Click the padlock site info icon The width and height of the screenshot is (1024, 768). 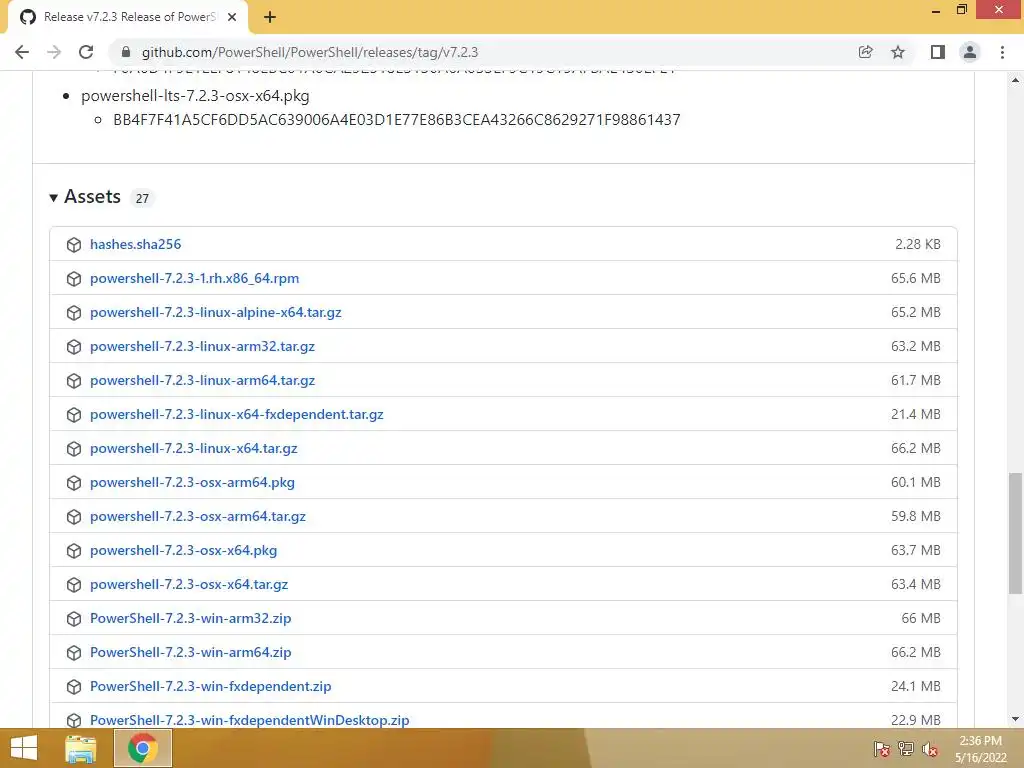click(x=126, y=52)
